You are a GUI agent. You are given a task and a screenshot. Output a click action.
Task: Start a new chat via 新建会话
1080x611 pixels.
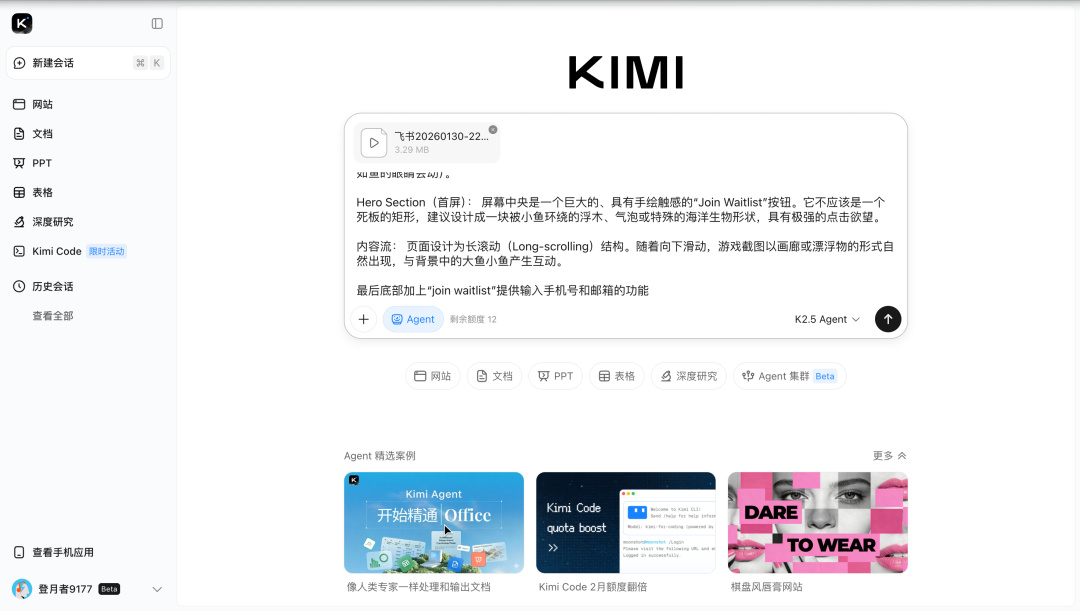(x=87, y=63)
